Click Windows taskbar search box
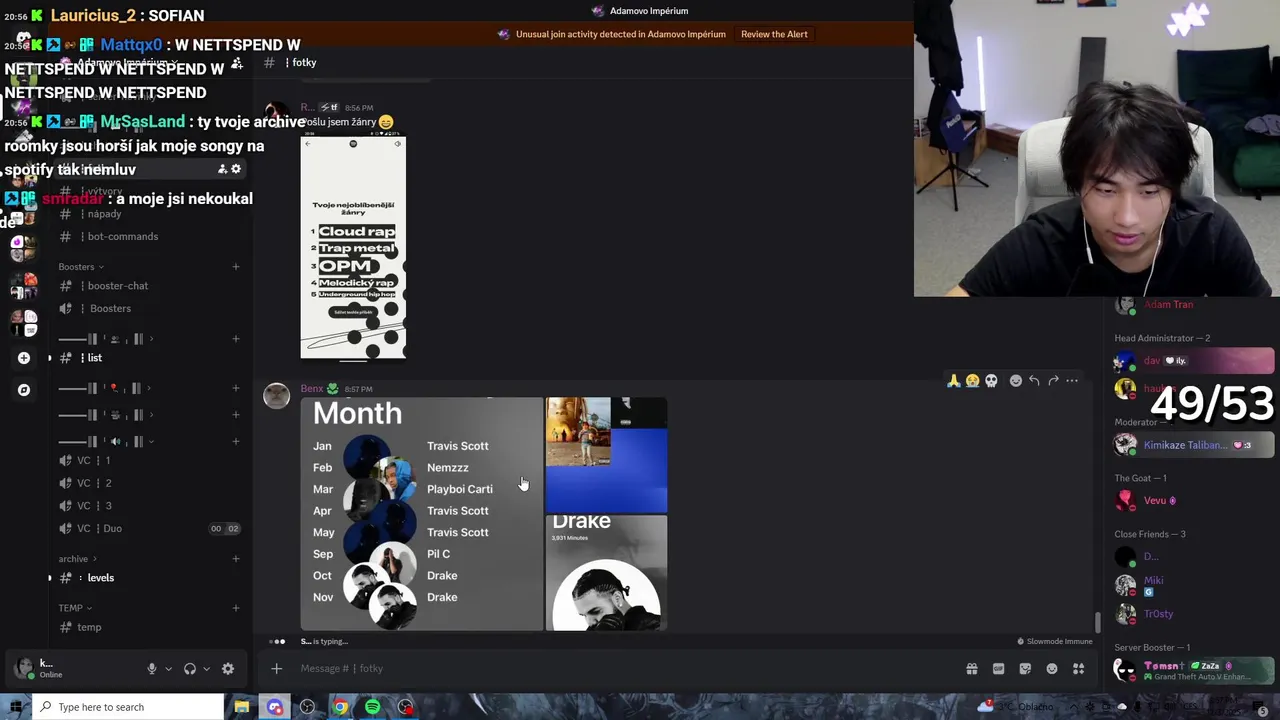This screenshot has height=720, width=1280. click(130, 707)
